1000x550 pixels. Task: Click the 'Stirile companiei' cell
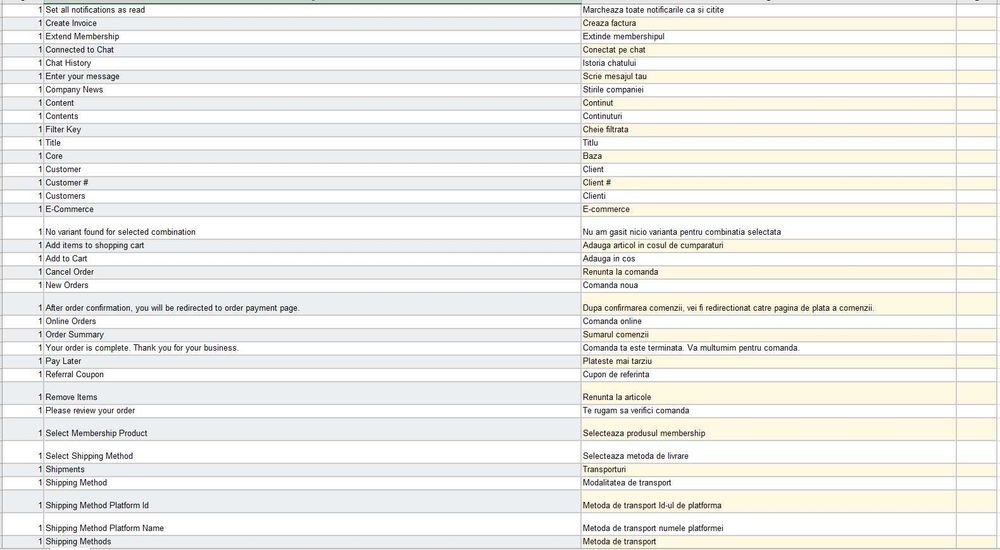[768, 90]
